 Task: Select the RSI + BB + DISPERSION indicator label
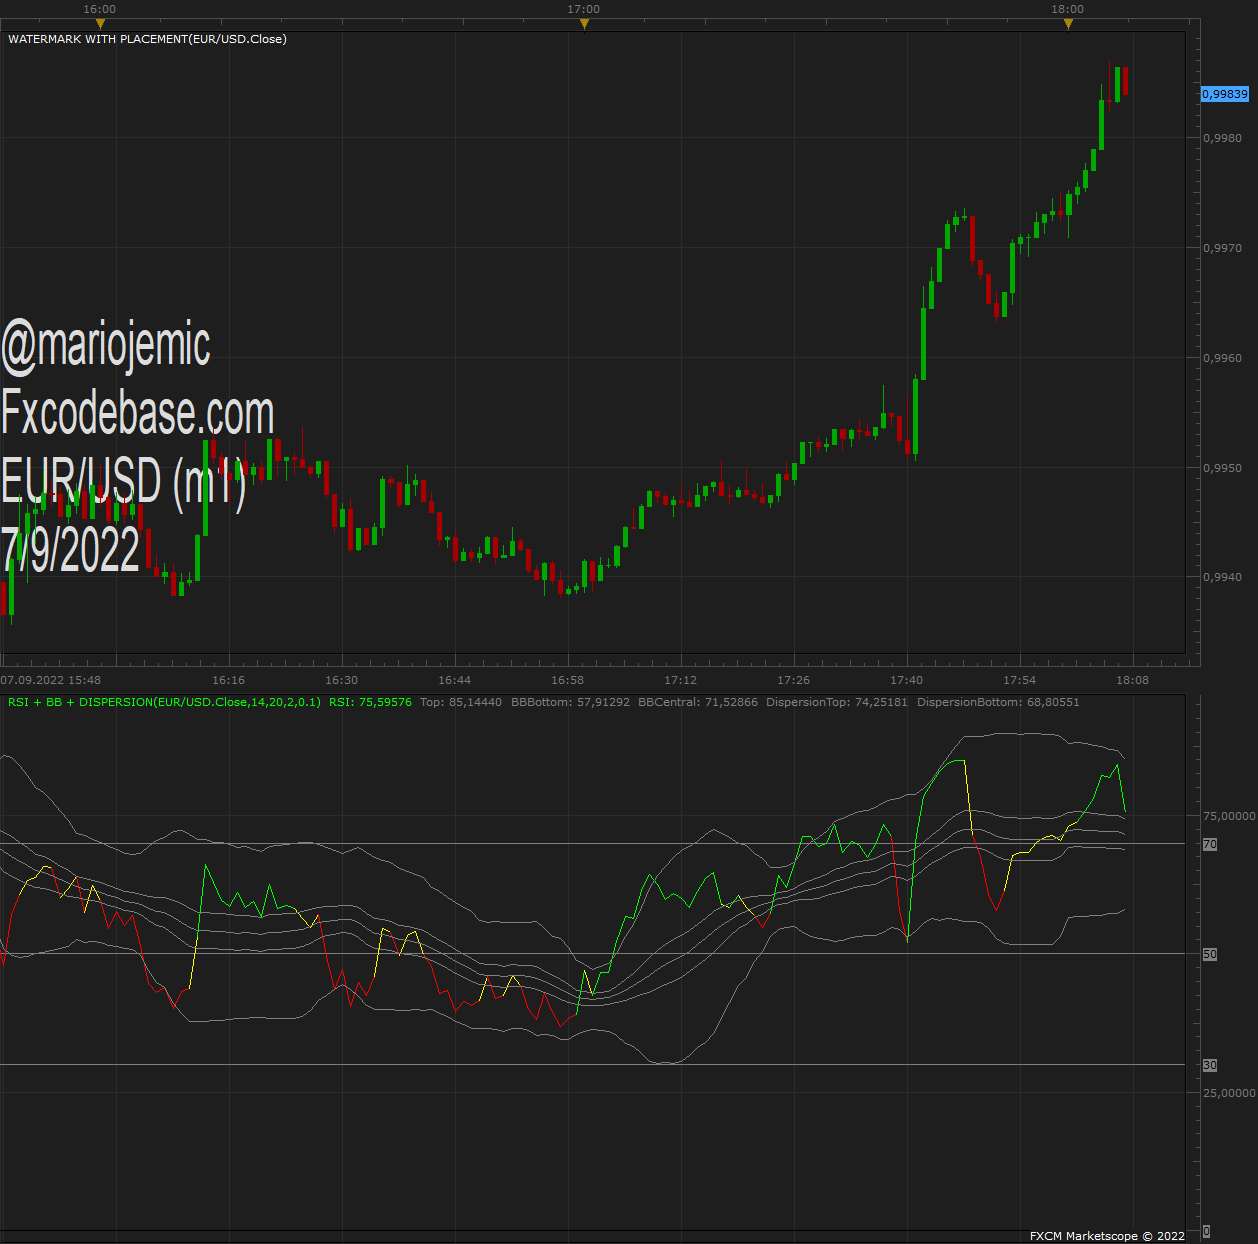click(164, 702)
